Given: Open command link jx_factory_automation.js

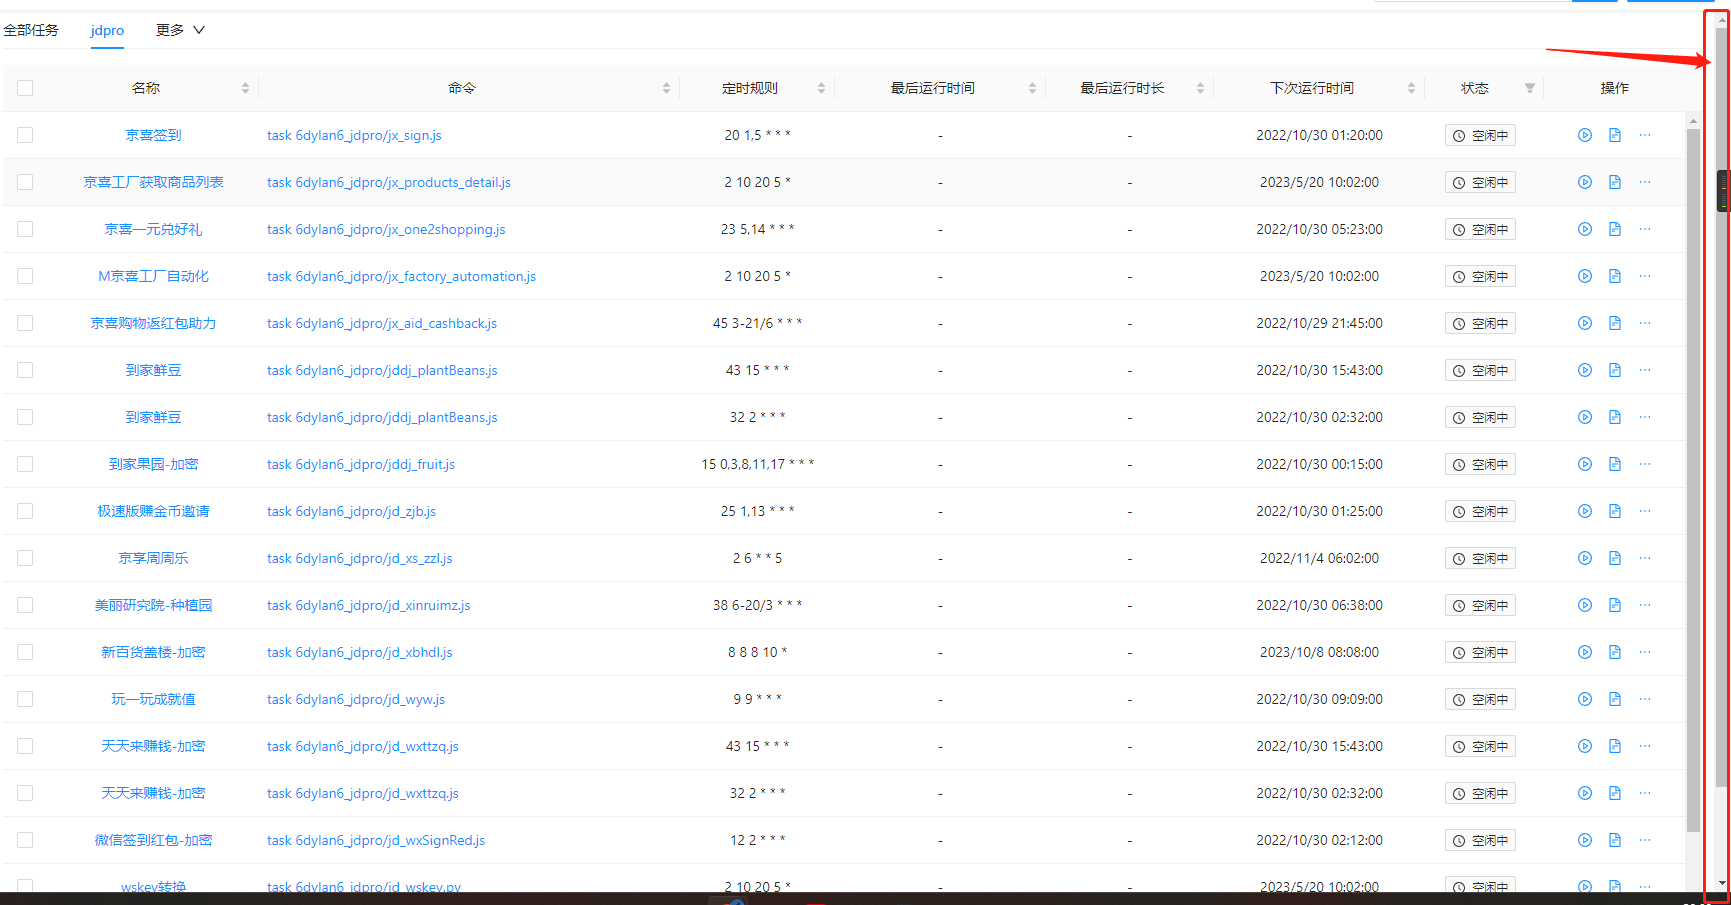Looking at the screenshot, I should (x=401, y=276).
